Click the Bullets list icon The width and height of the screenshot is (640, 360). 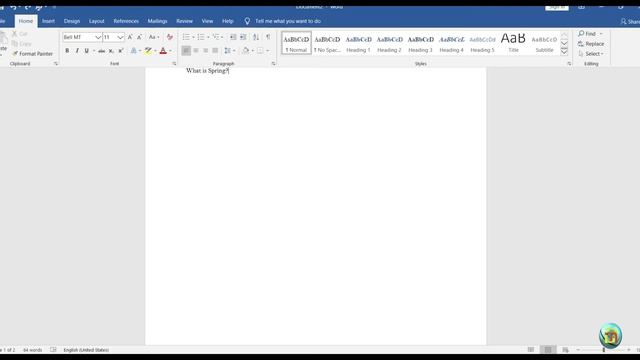pyautogui.click(x=186, y=37)
